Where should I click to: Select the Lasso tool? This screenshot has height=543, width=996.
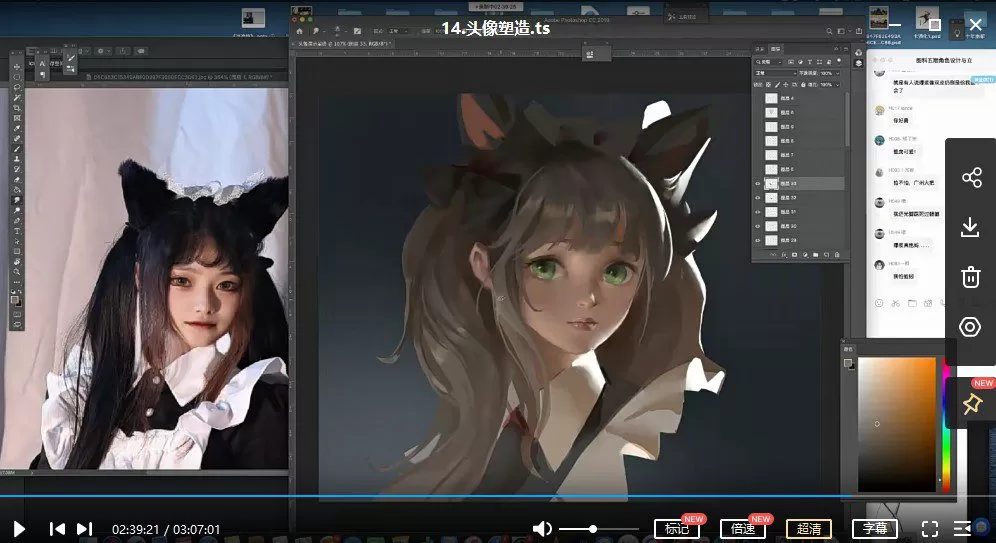pos(17,88)
